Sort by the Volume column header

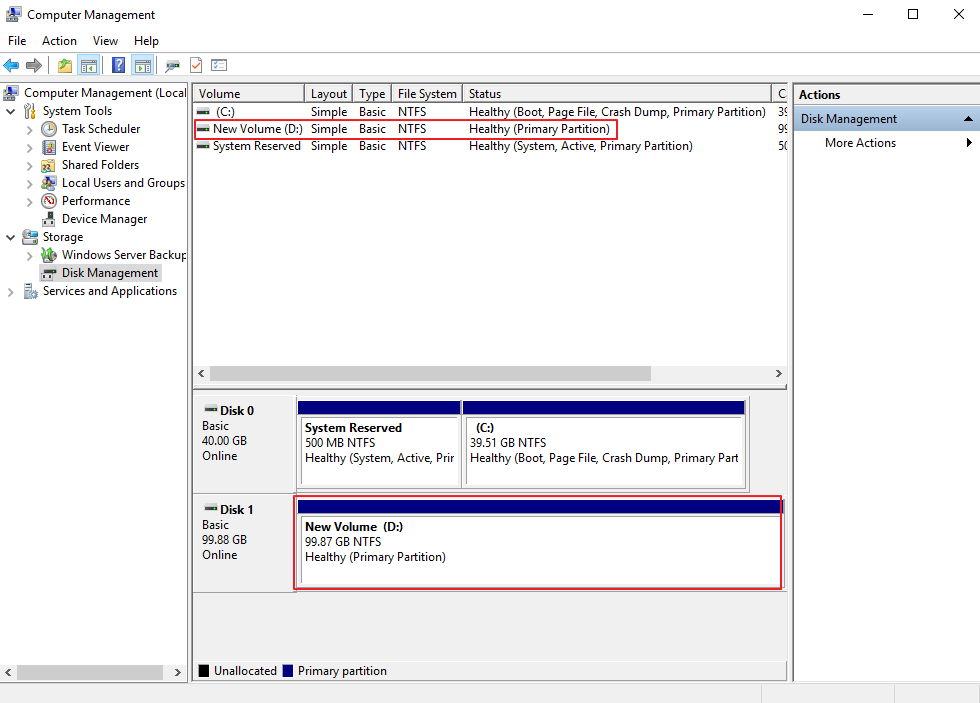(249, 93)
